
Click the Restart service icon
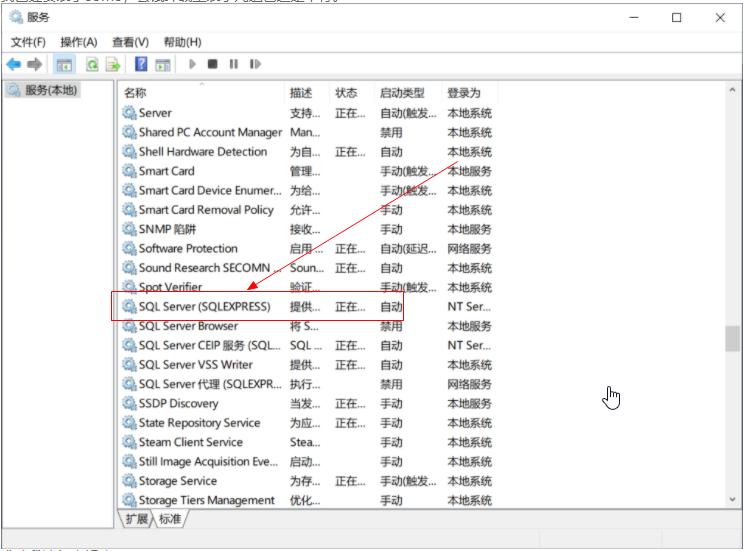(255, 64)
